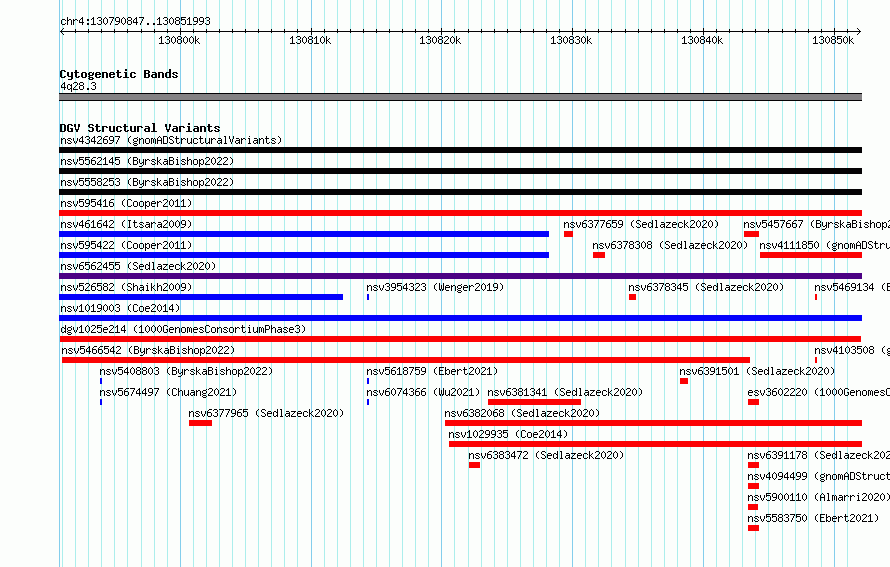Select nsv5457667 ByrskaBishop label
This screenshot has height=567, width=890.
point(817,224)
